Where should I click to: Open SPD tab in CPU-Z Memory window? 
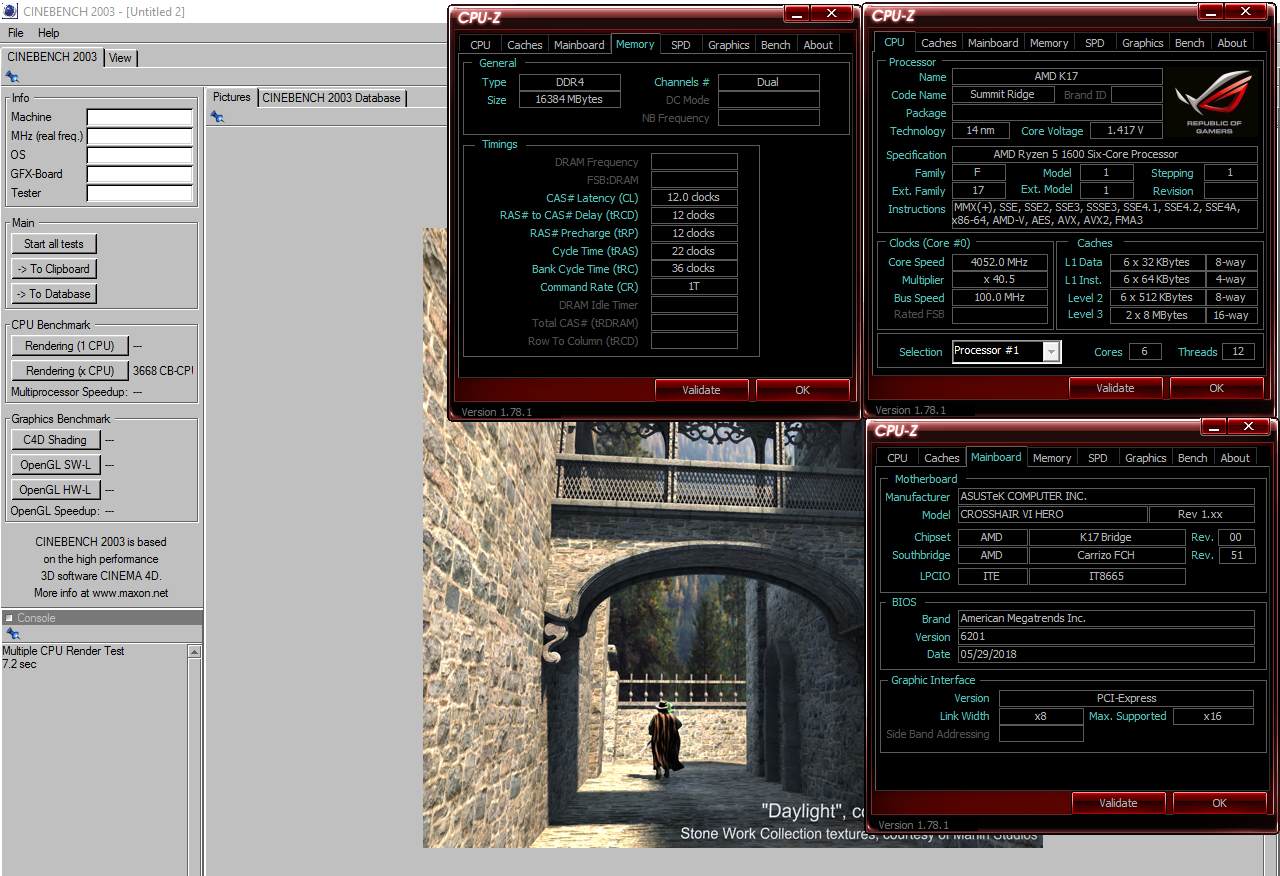tap(680, 45)
